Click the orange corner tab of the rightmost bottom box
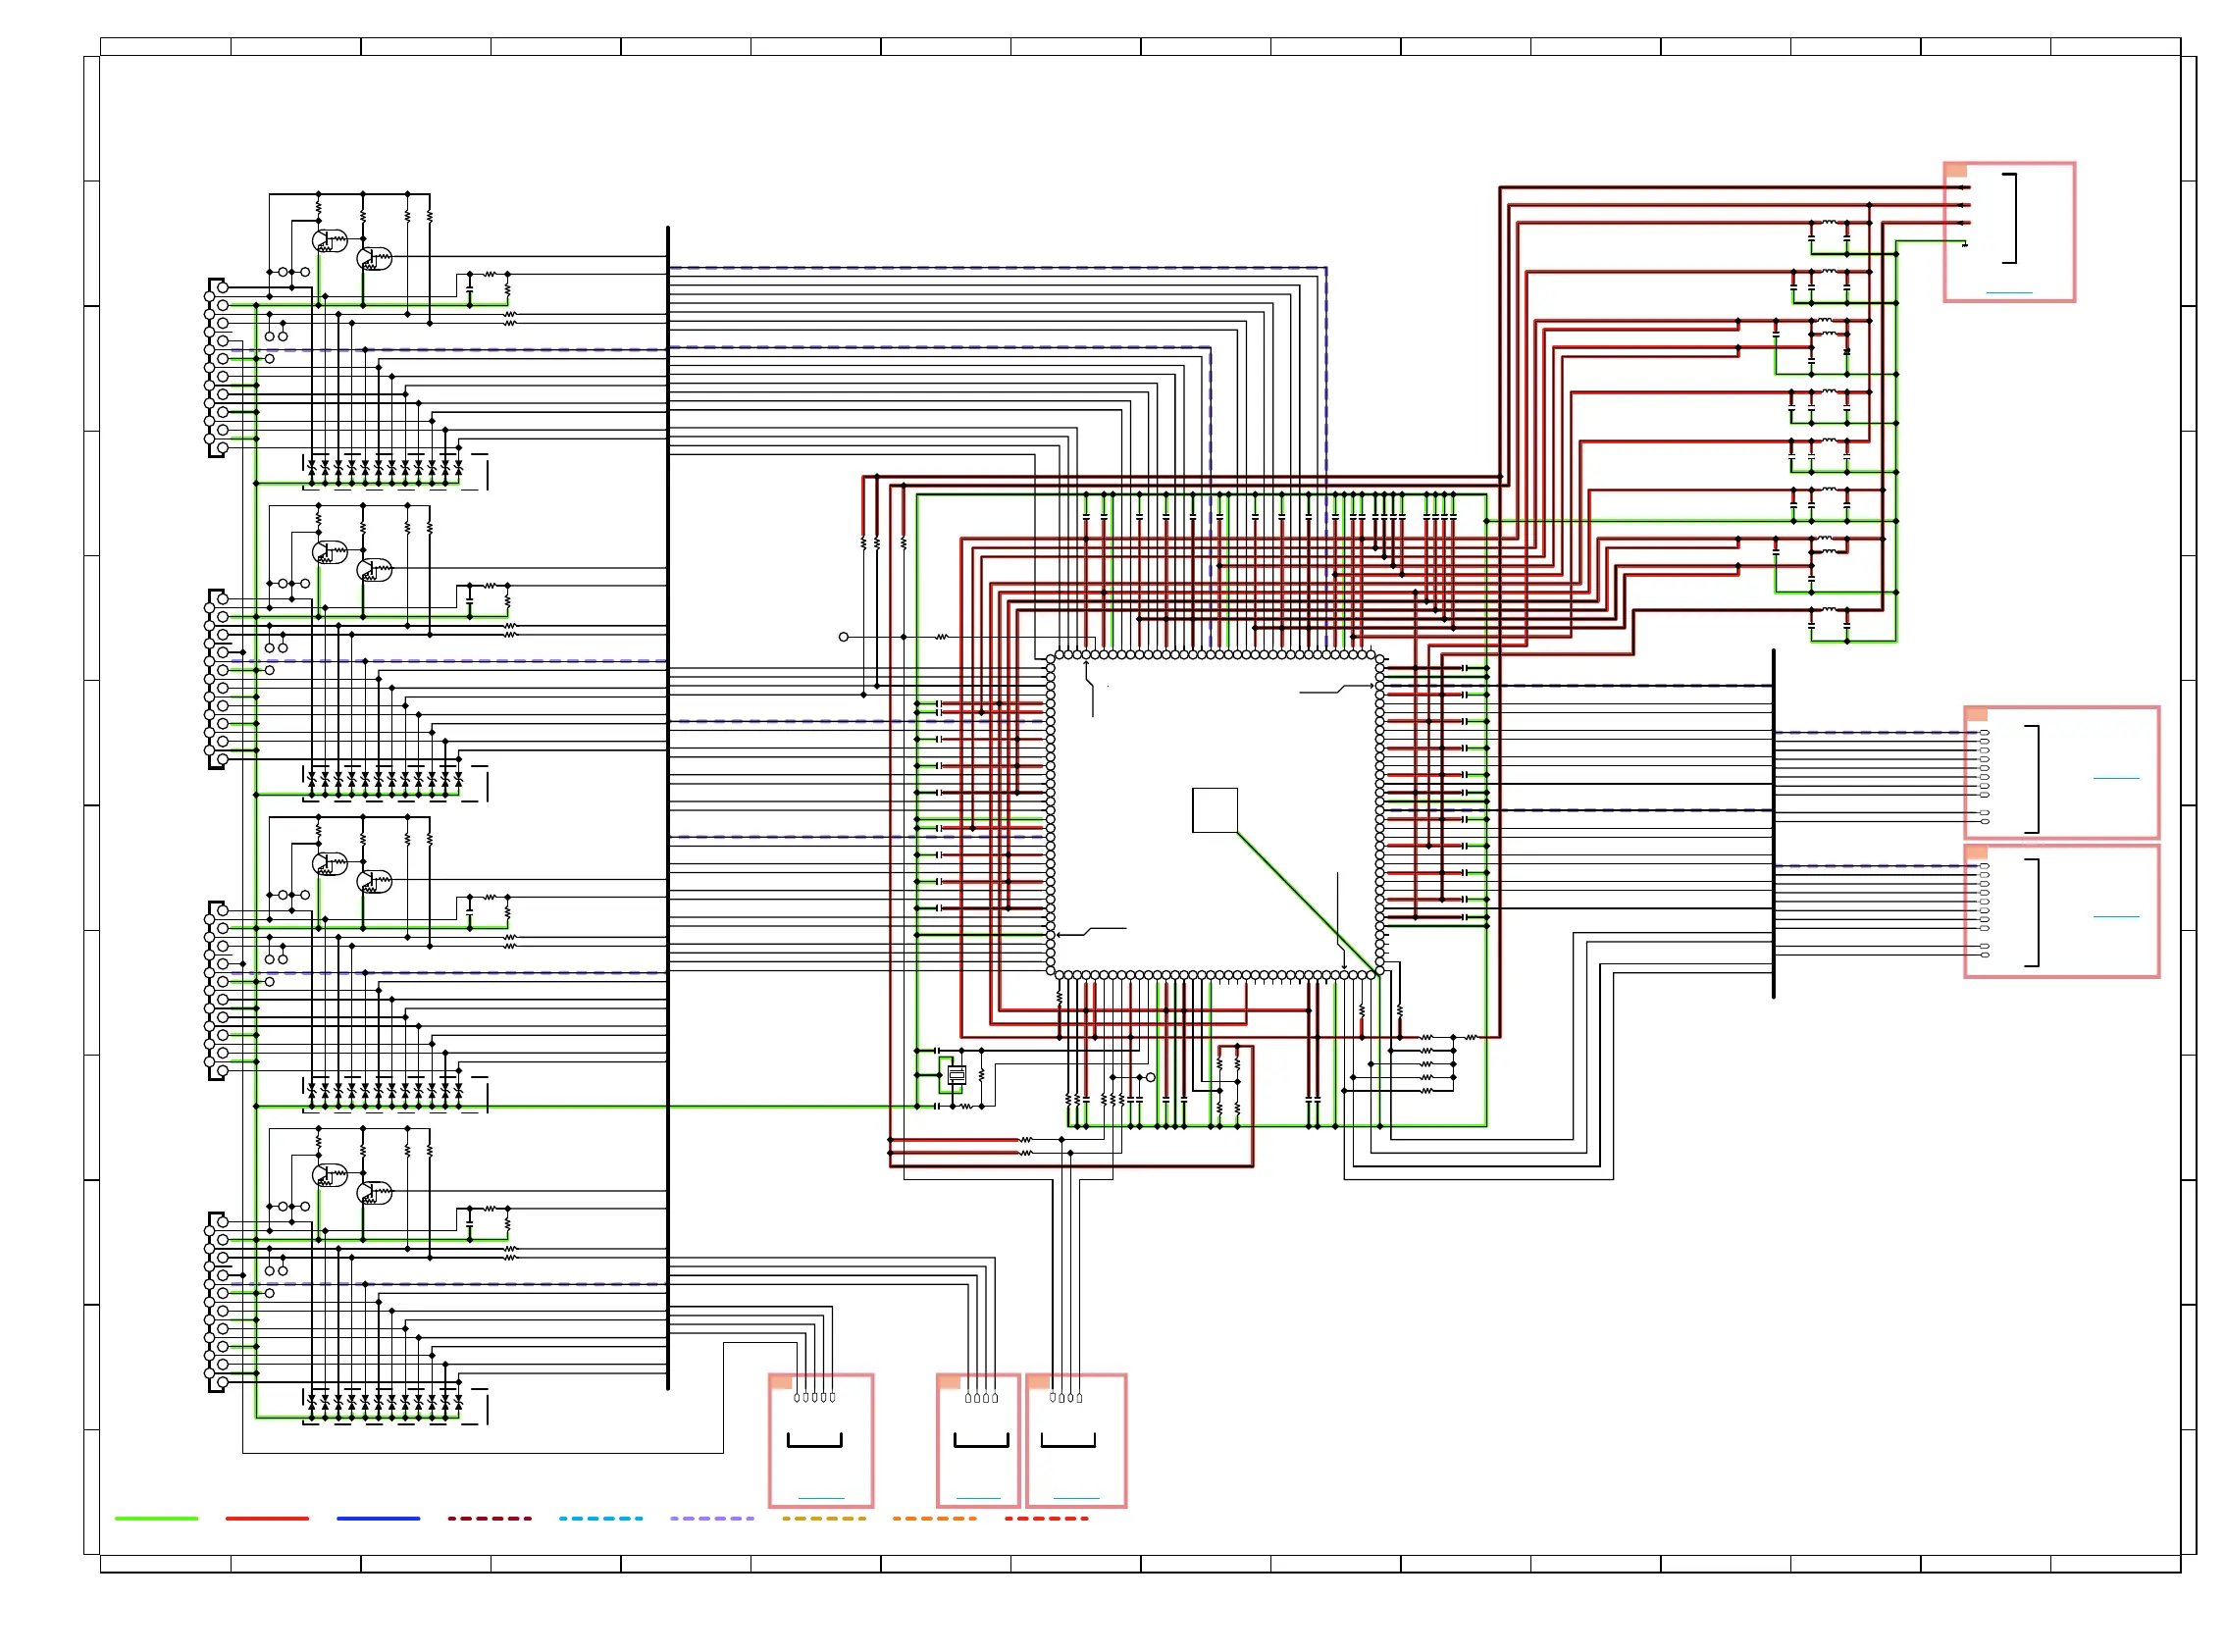2225x1652 pixels. click(x=1038, y=1382)
